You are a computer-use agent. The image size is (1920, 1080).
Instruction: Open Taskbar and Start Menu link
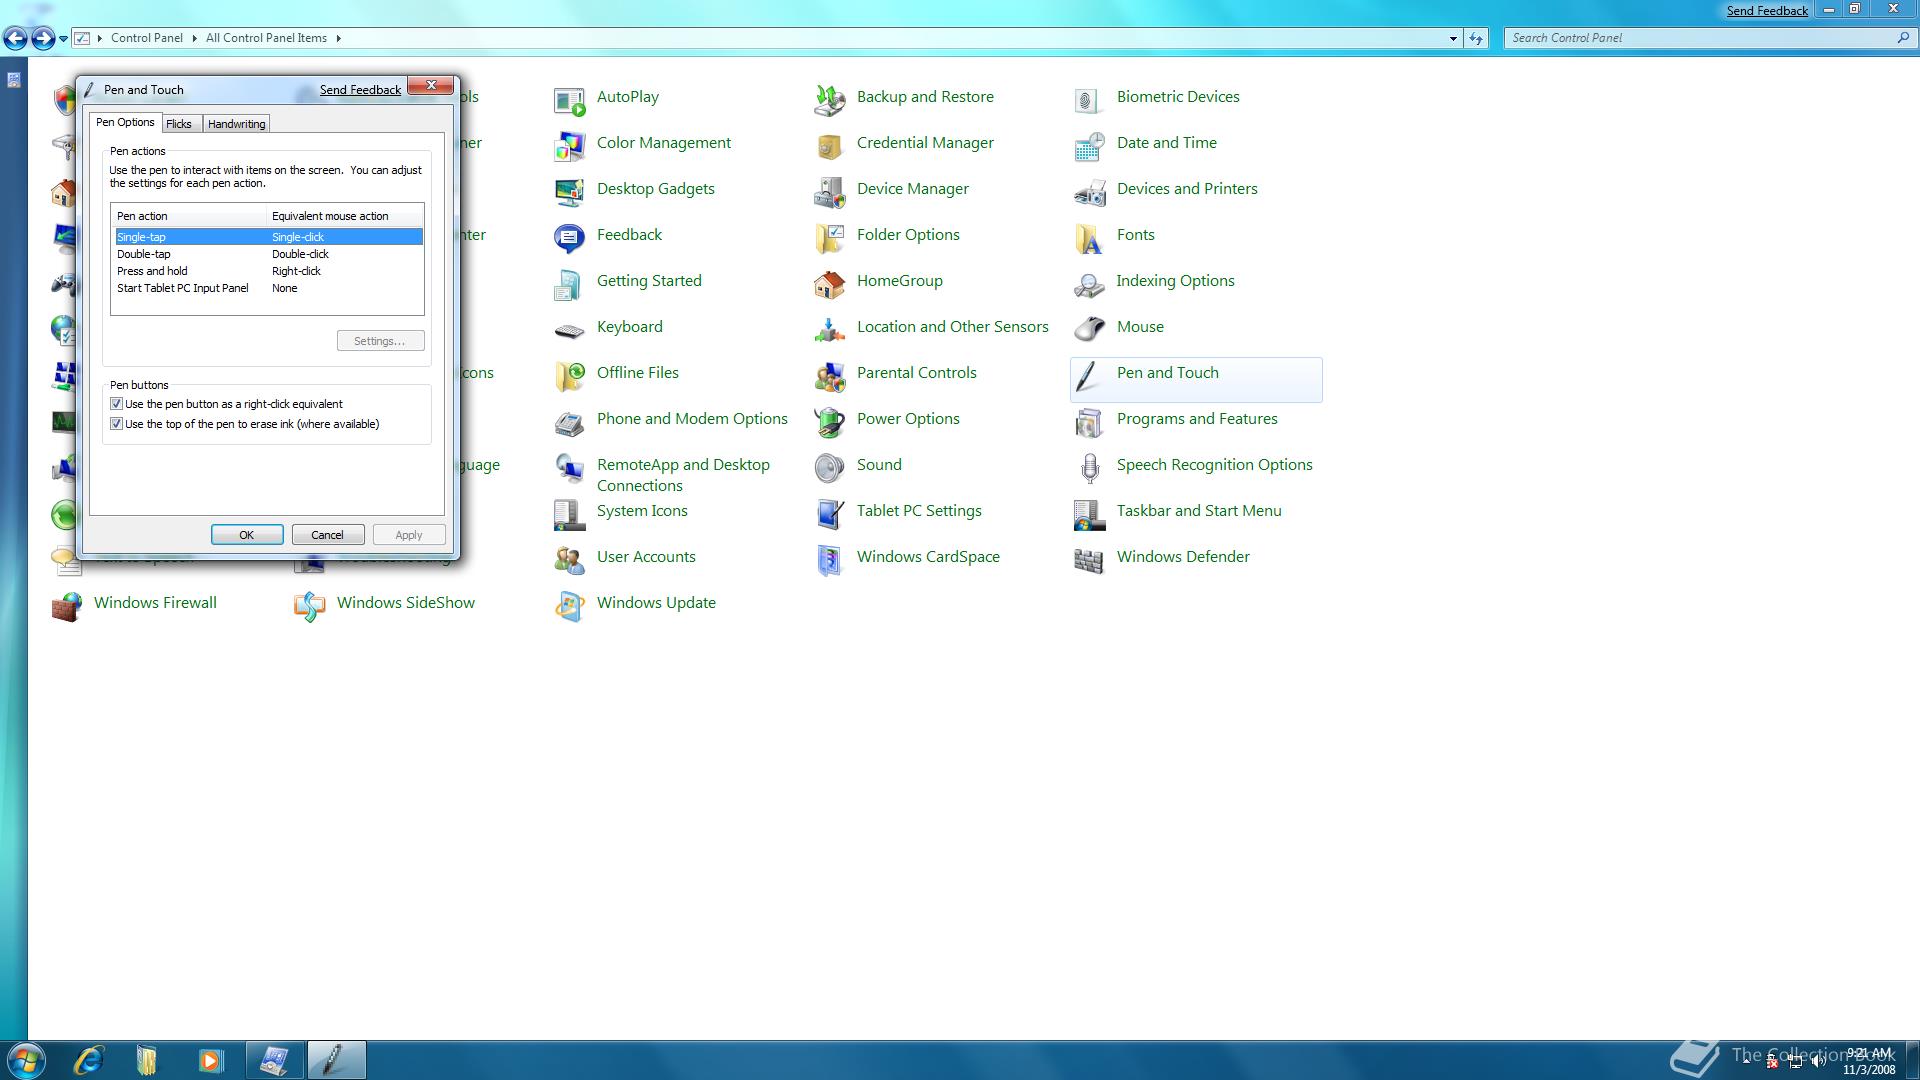click(1199, 510)
